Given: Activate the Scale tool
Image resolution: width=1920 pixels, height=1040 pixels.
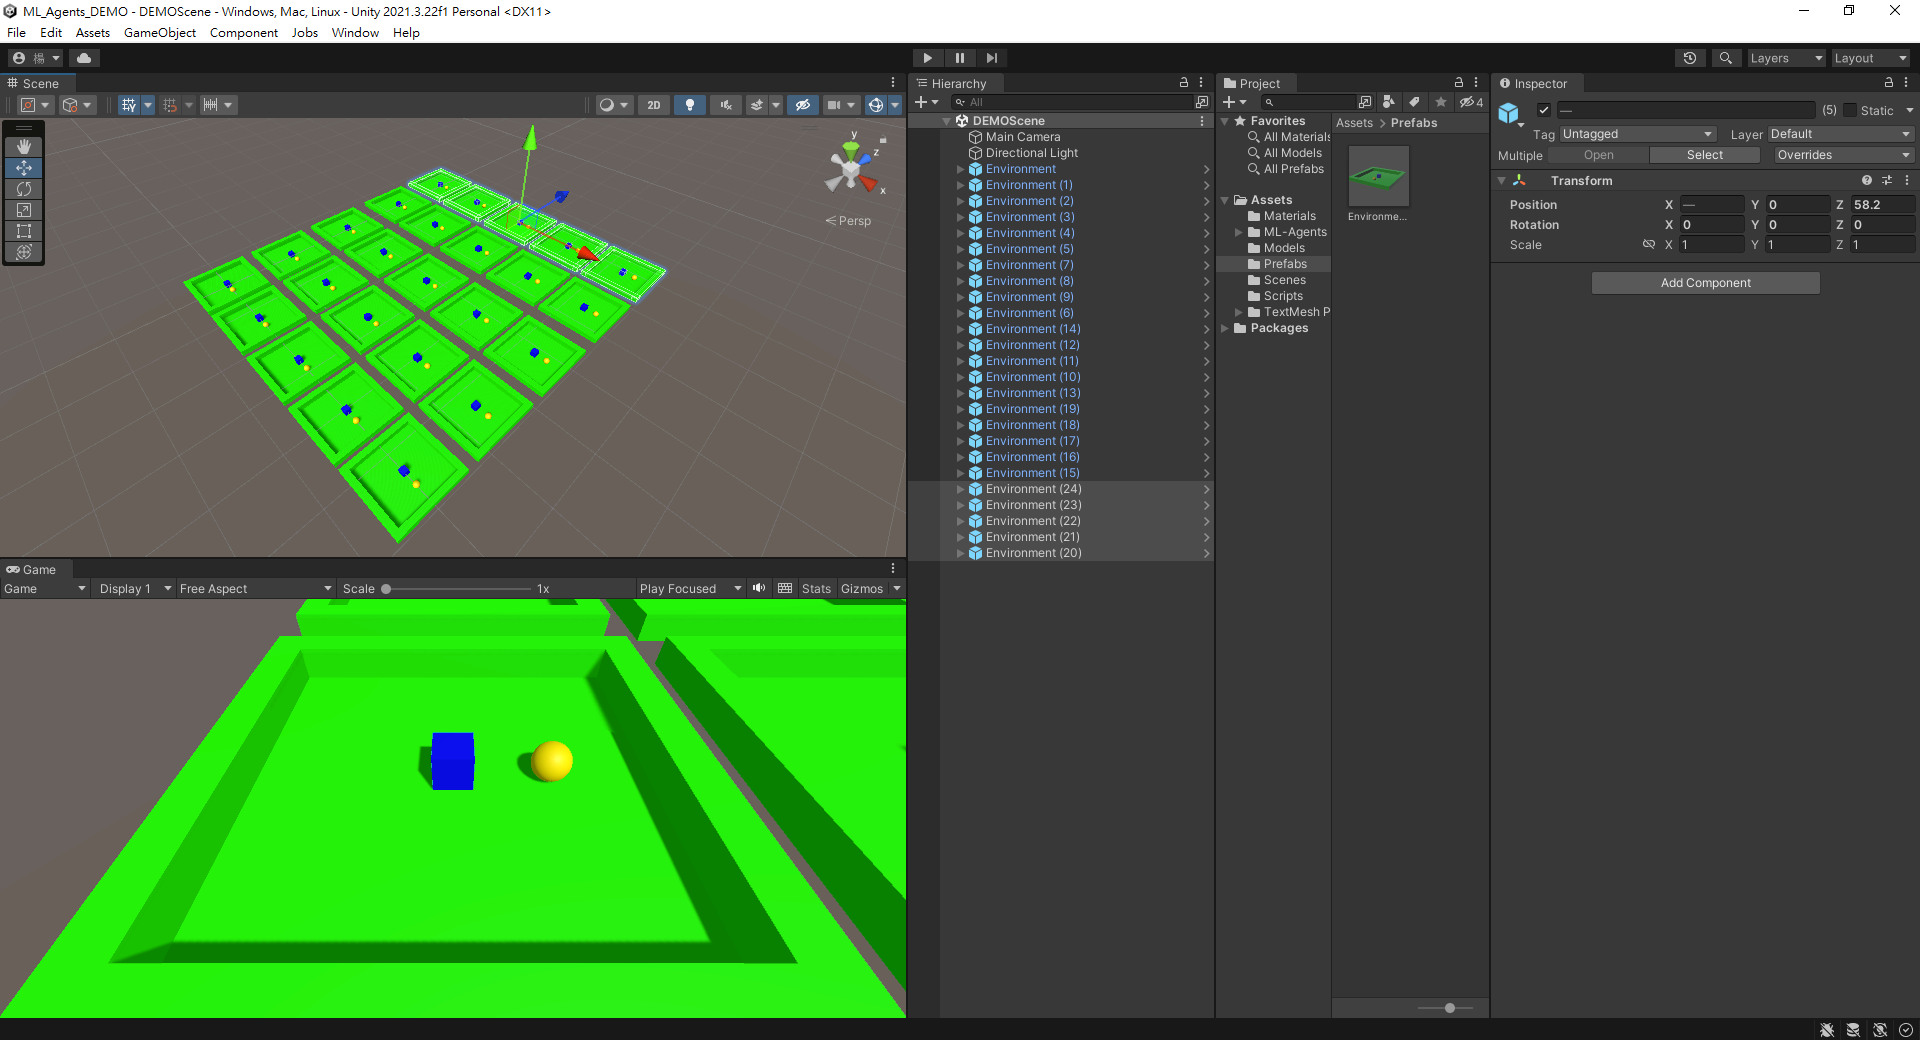Looking at the screenshot, I should [x=23, y=210].
